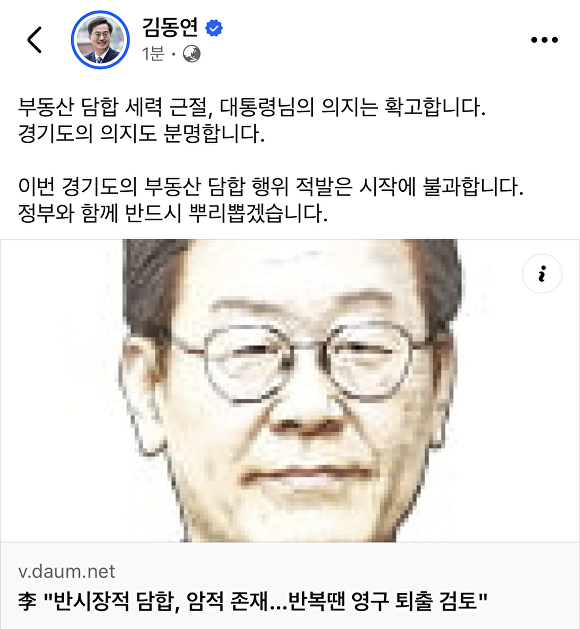Screen dimensions: 580x629
Task: Open the circular profile picture of 김동연
Action: (x=100, y=40)
